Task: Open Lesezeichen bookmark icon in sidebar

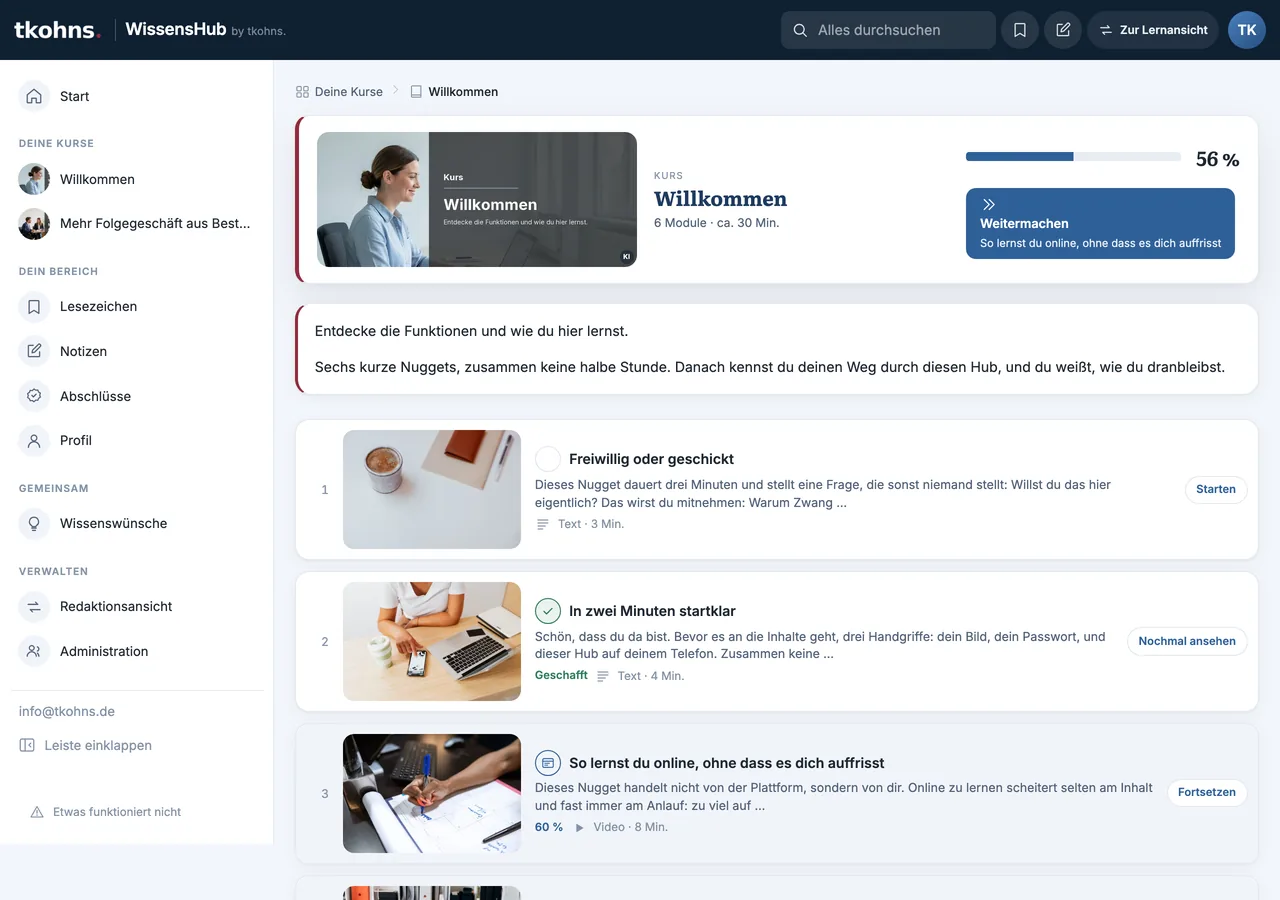Action: pos(34,307)
